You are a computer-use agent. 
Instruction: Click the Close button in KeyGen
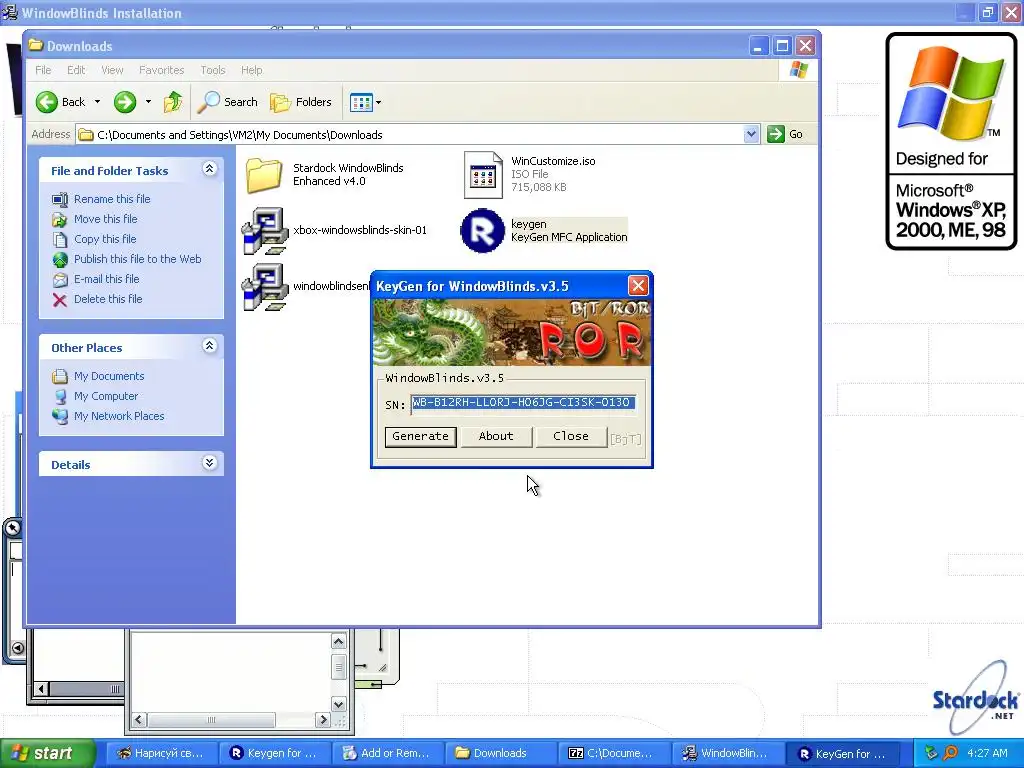coord(571,436)
